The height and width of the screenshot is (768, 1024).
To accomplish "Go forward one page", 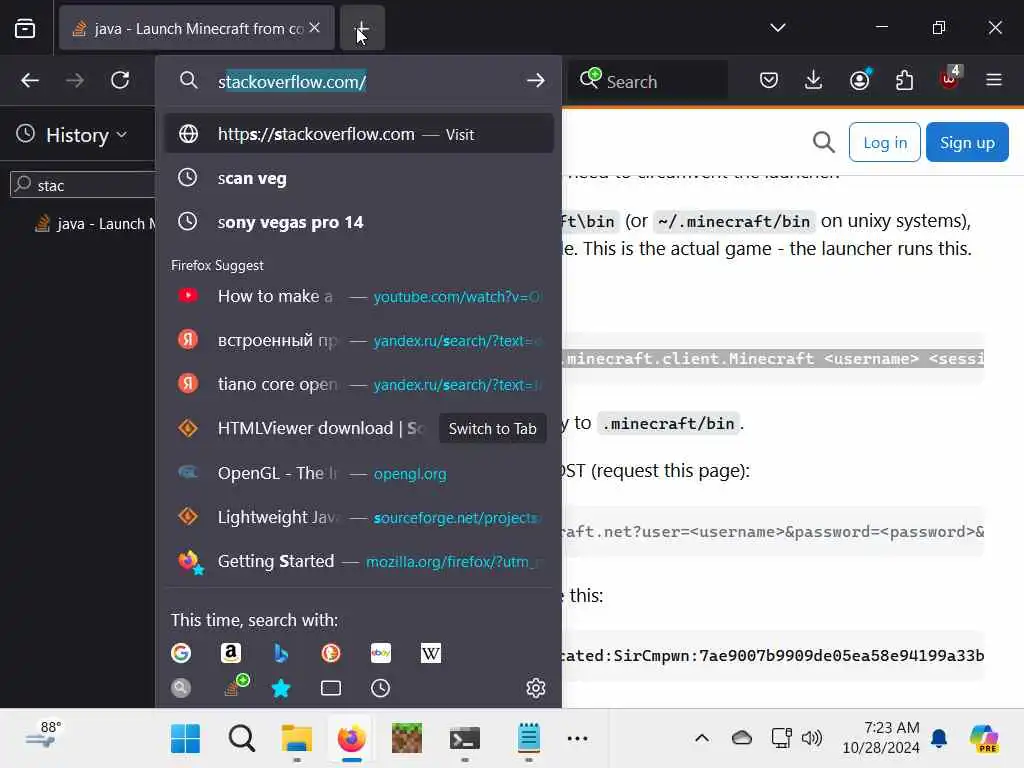I will tap(75, 80).
